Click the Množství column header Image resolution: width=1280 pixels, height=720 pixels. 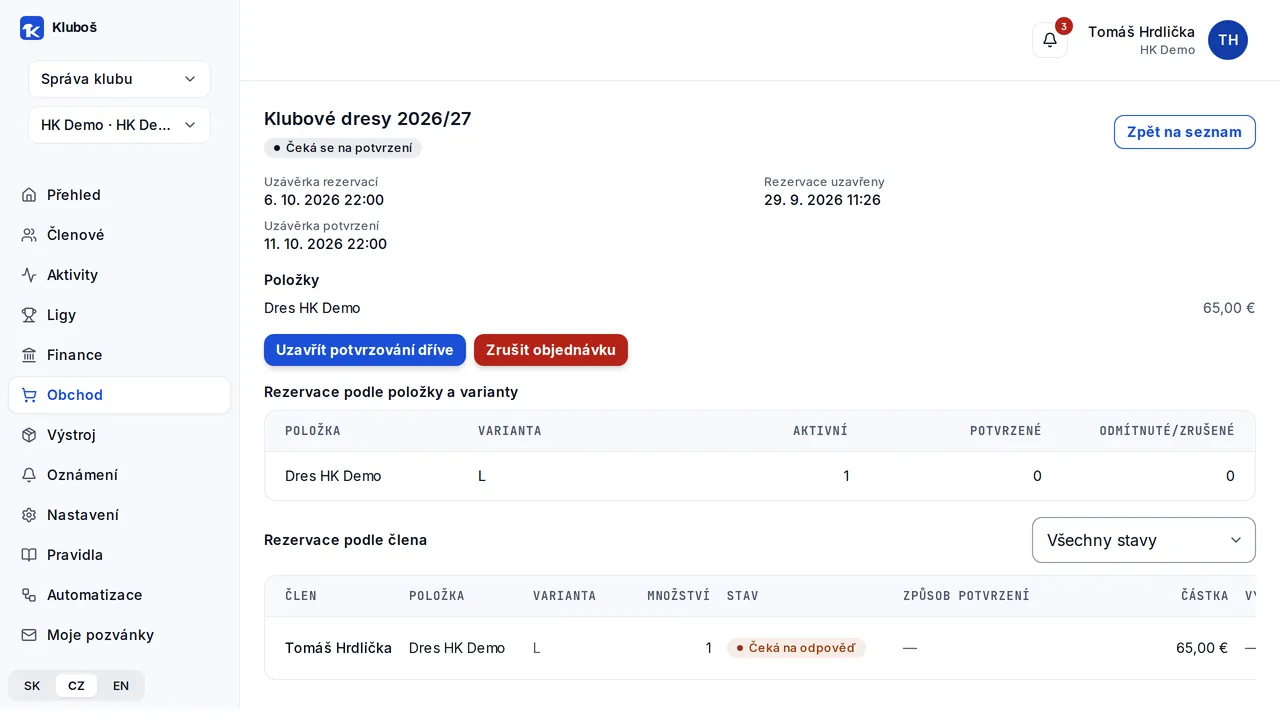coord(679,596)
